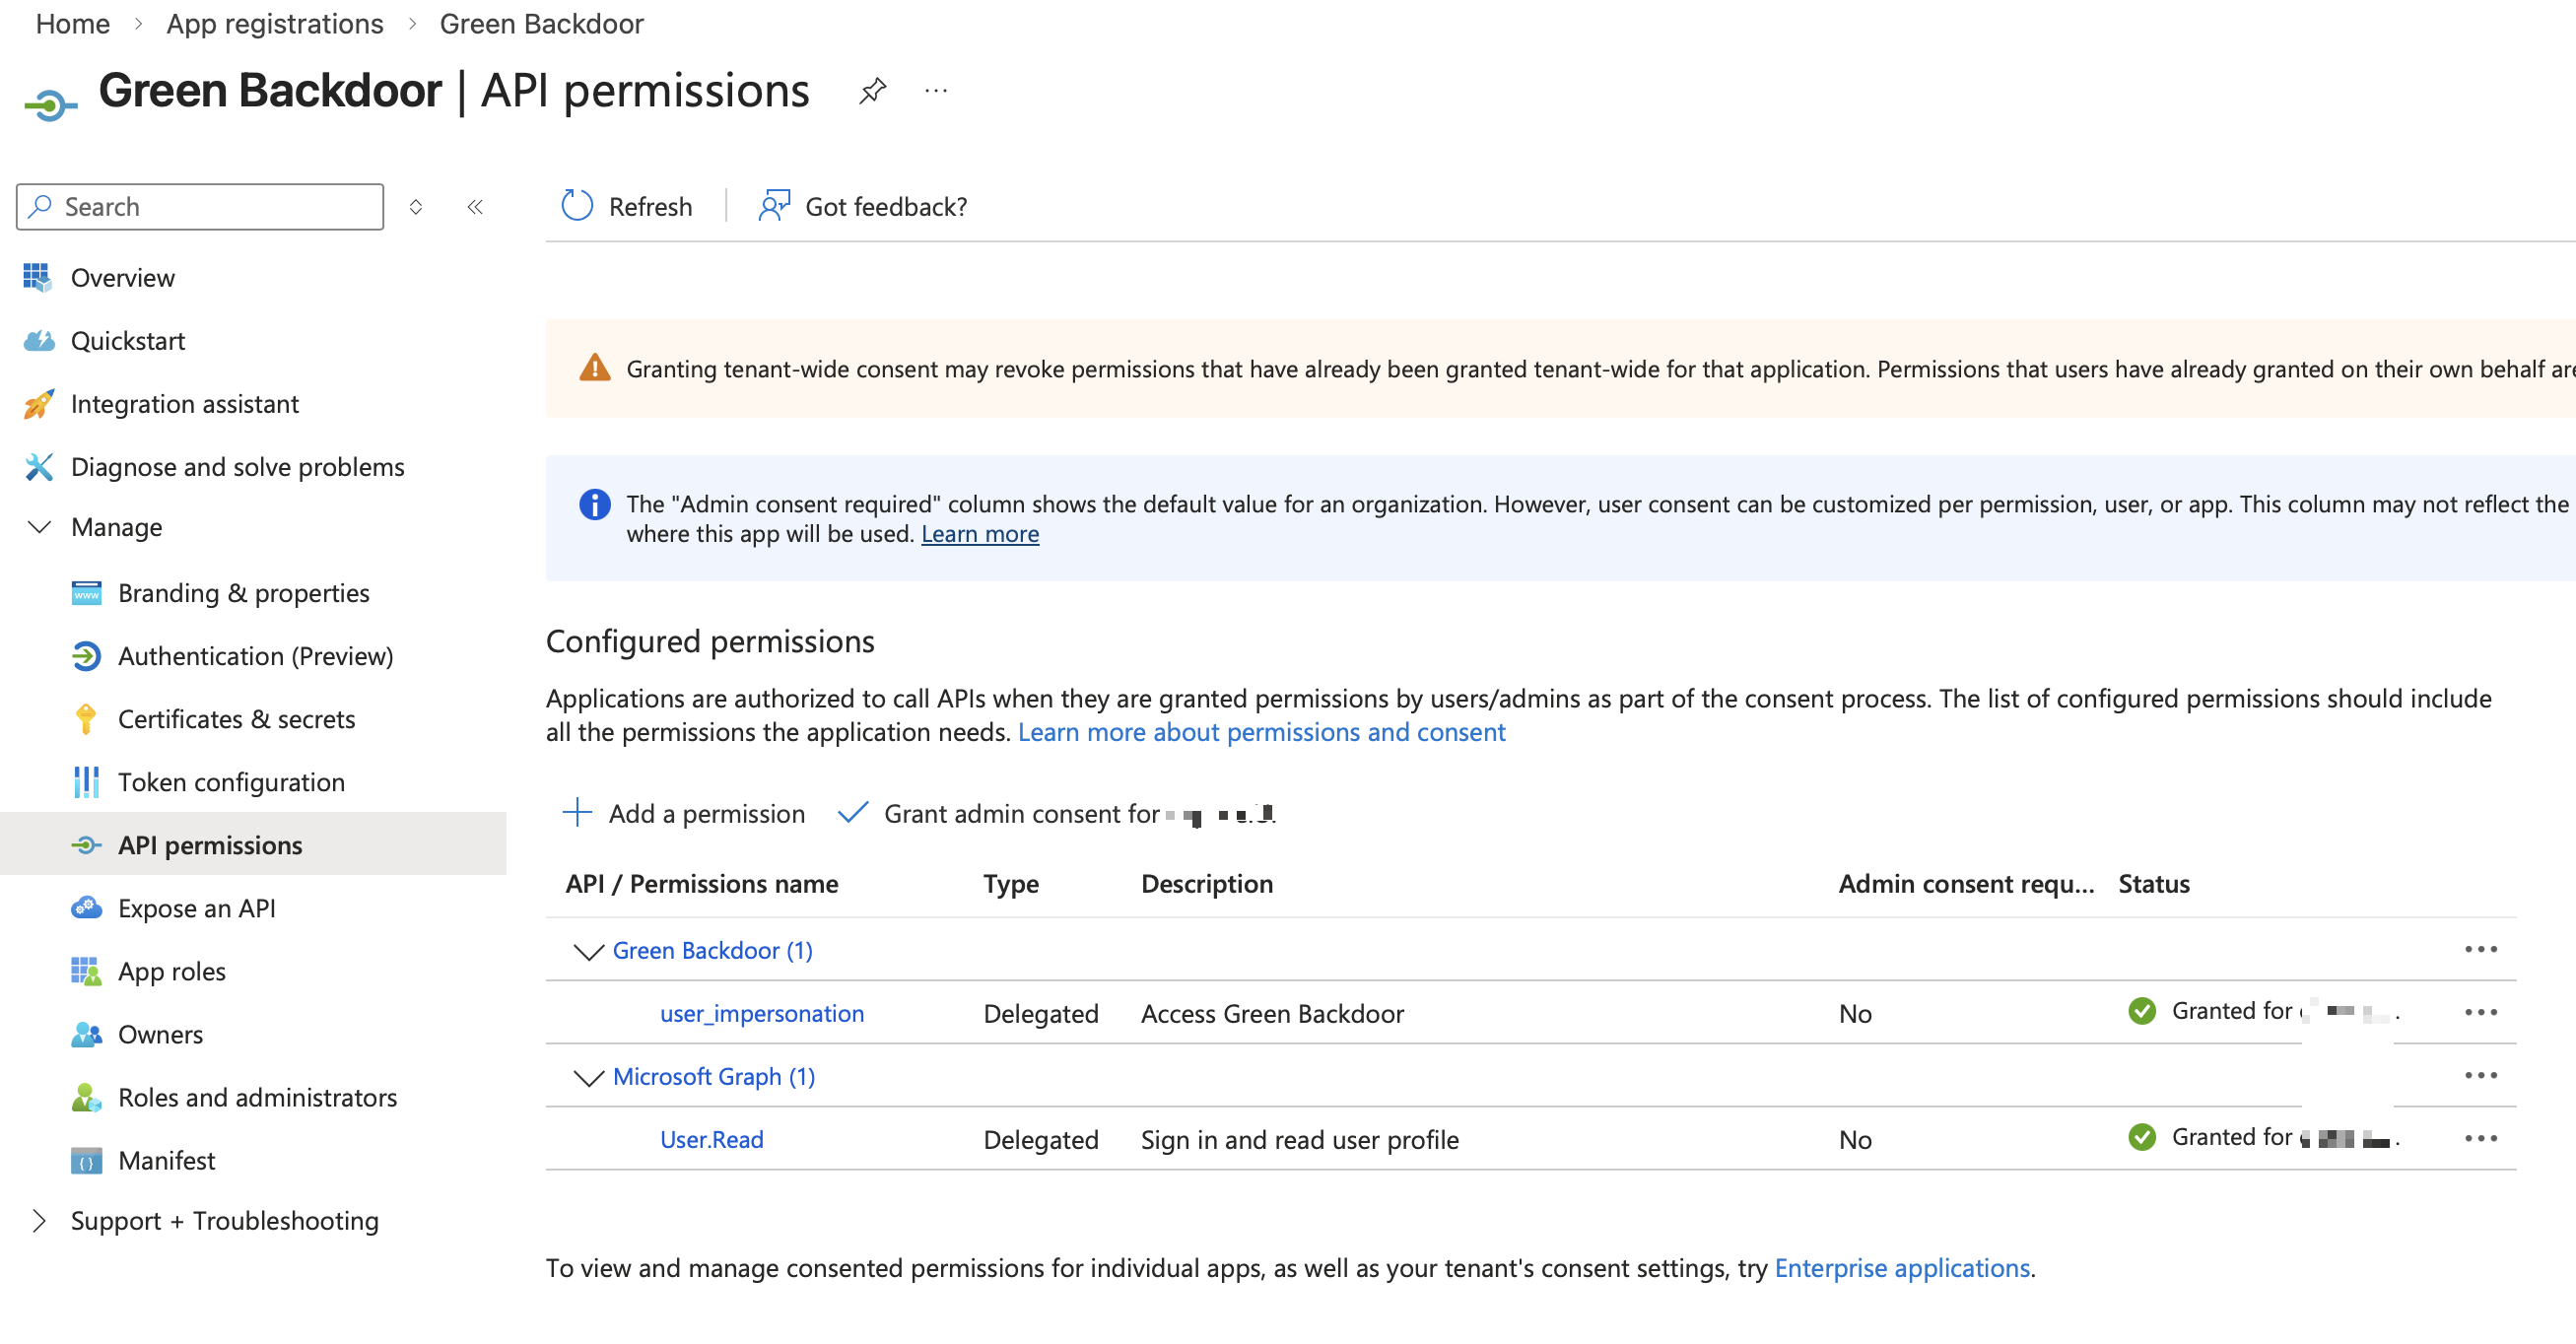Click the feedback person icon
The height and width of the screenshot is (1344, 2576).
pos(774,206)
